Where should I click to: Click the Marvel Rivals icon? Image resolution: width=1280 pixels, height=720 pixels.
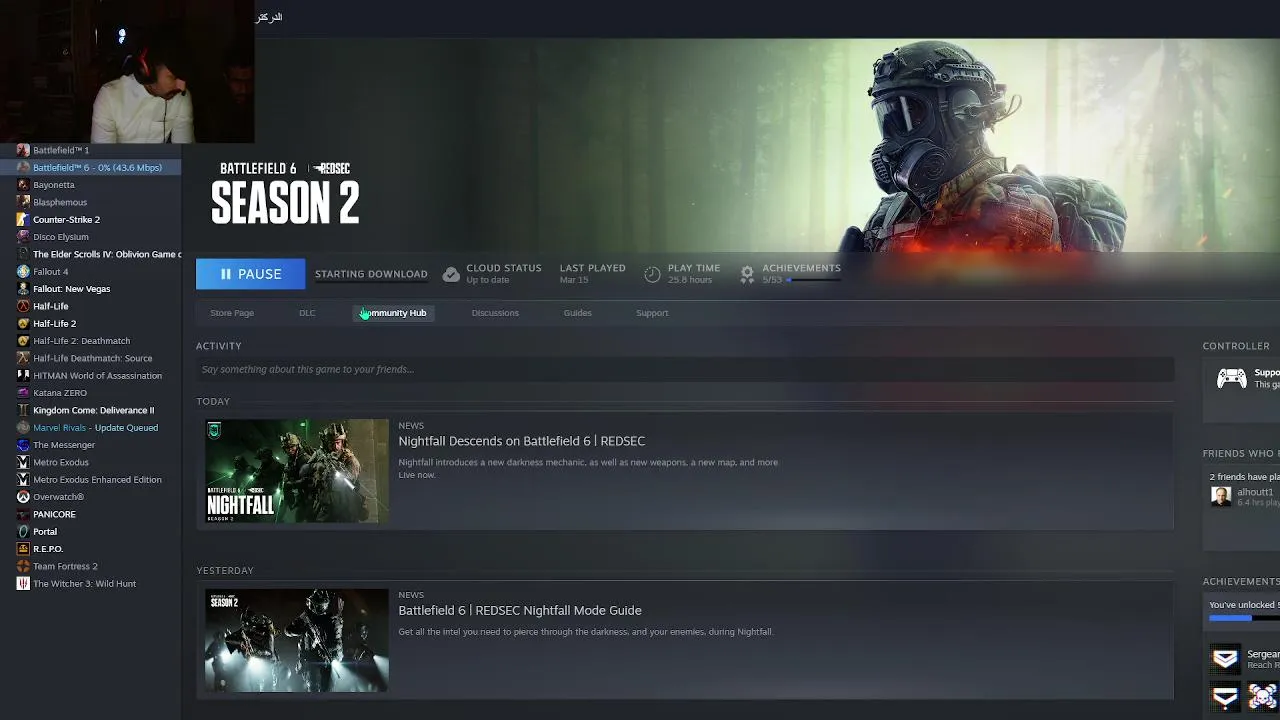click(23, 428)
